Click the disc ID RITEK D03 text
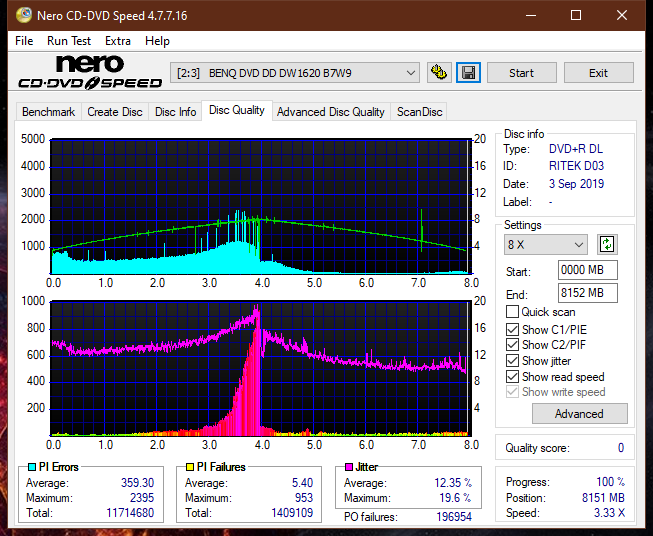This screenshot has height=536, width=653. pyautogui.click(x=576, y=166)
